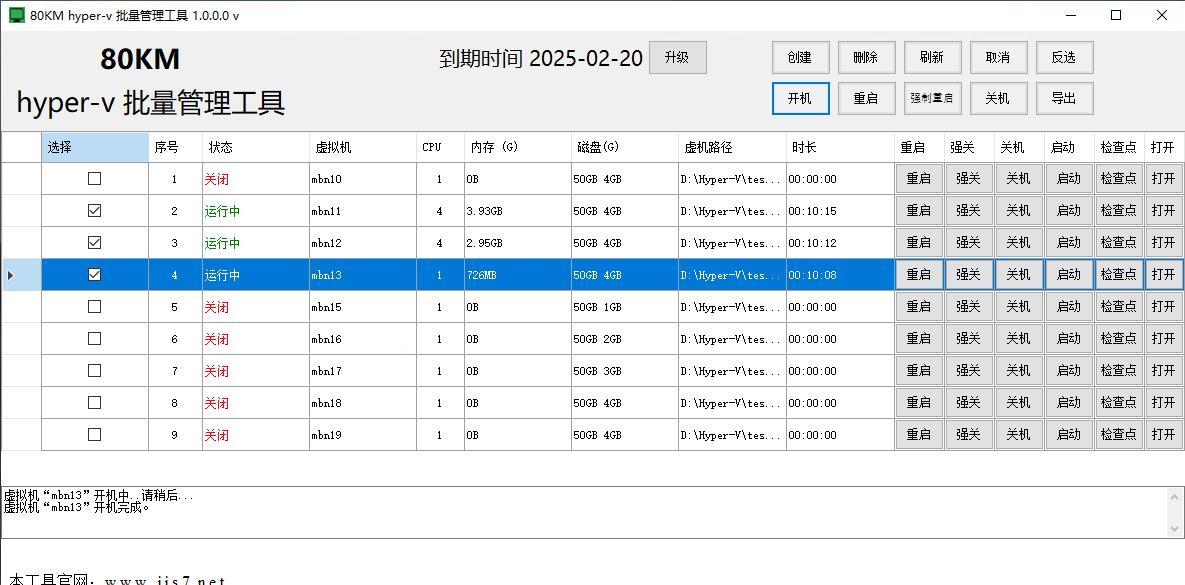Click the 内存 (G) column header

518,147
